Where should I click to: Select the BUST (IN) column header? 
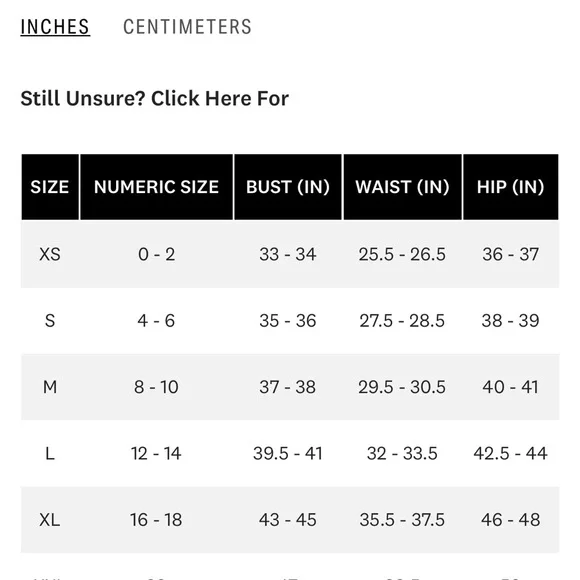point(288,187)
